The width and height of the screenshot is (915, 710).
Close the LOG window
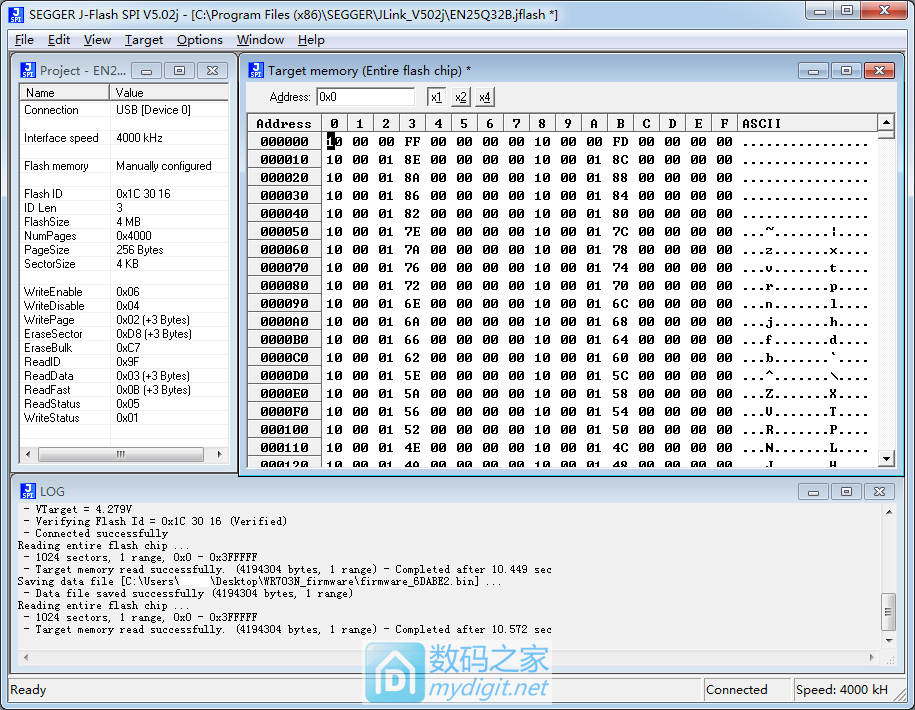click(879, 492)
